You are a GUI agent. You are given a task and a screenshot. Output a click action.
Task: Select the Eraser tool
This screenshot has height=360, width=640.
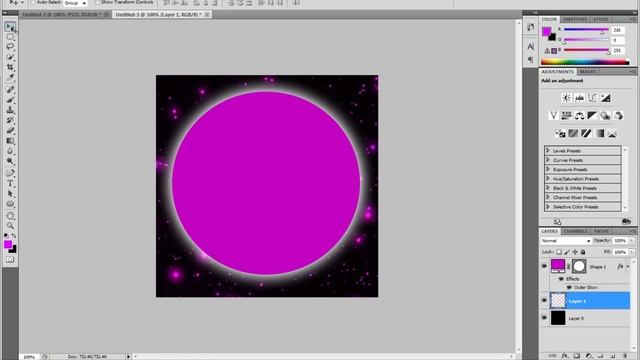(x=10, y=130)
